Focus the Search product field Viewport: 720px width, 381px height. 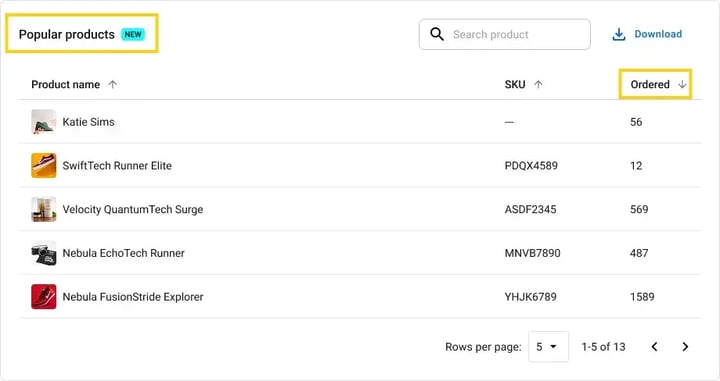pyautogui.click(x=505, y=34)
